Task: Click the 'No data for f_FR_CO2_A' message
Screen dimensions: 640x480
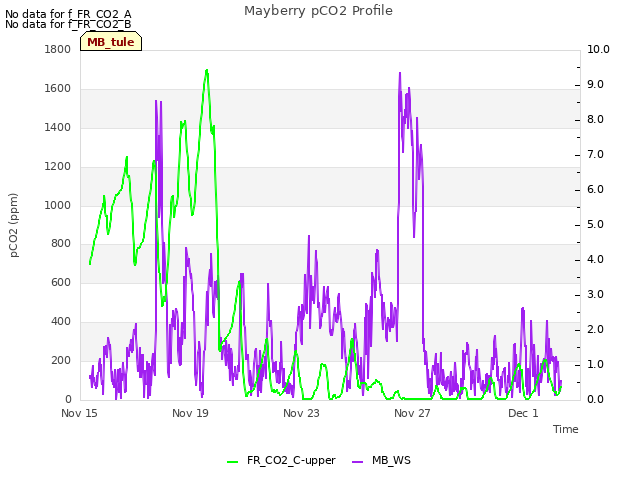Action: pyautogui.click(x=68, y=14)
